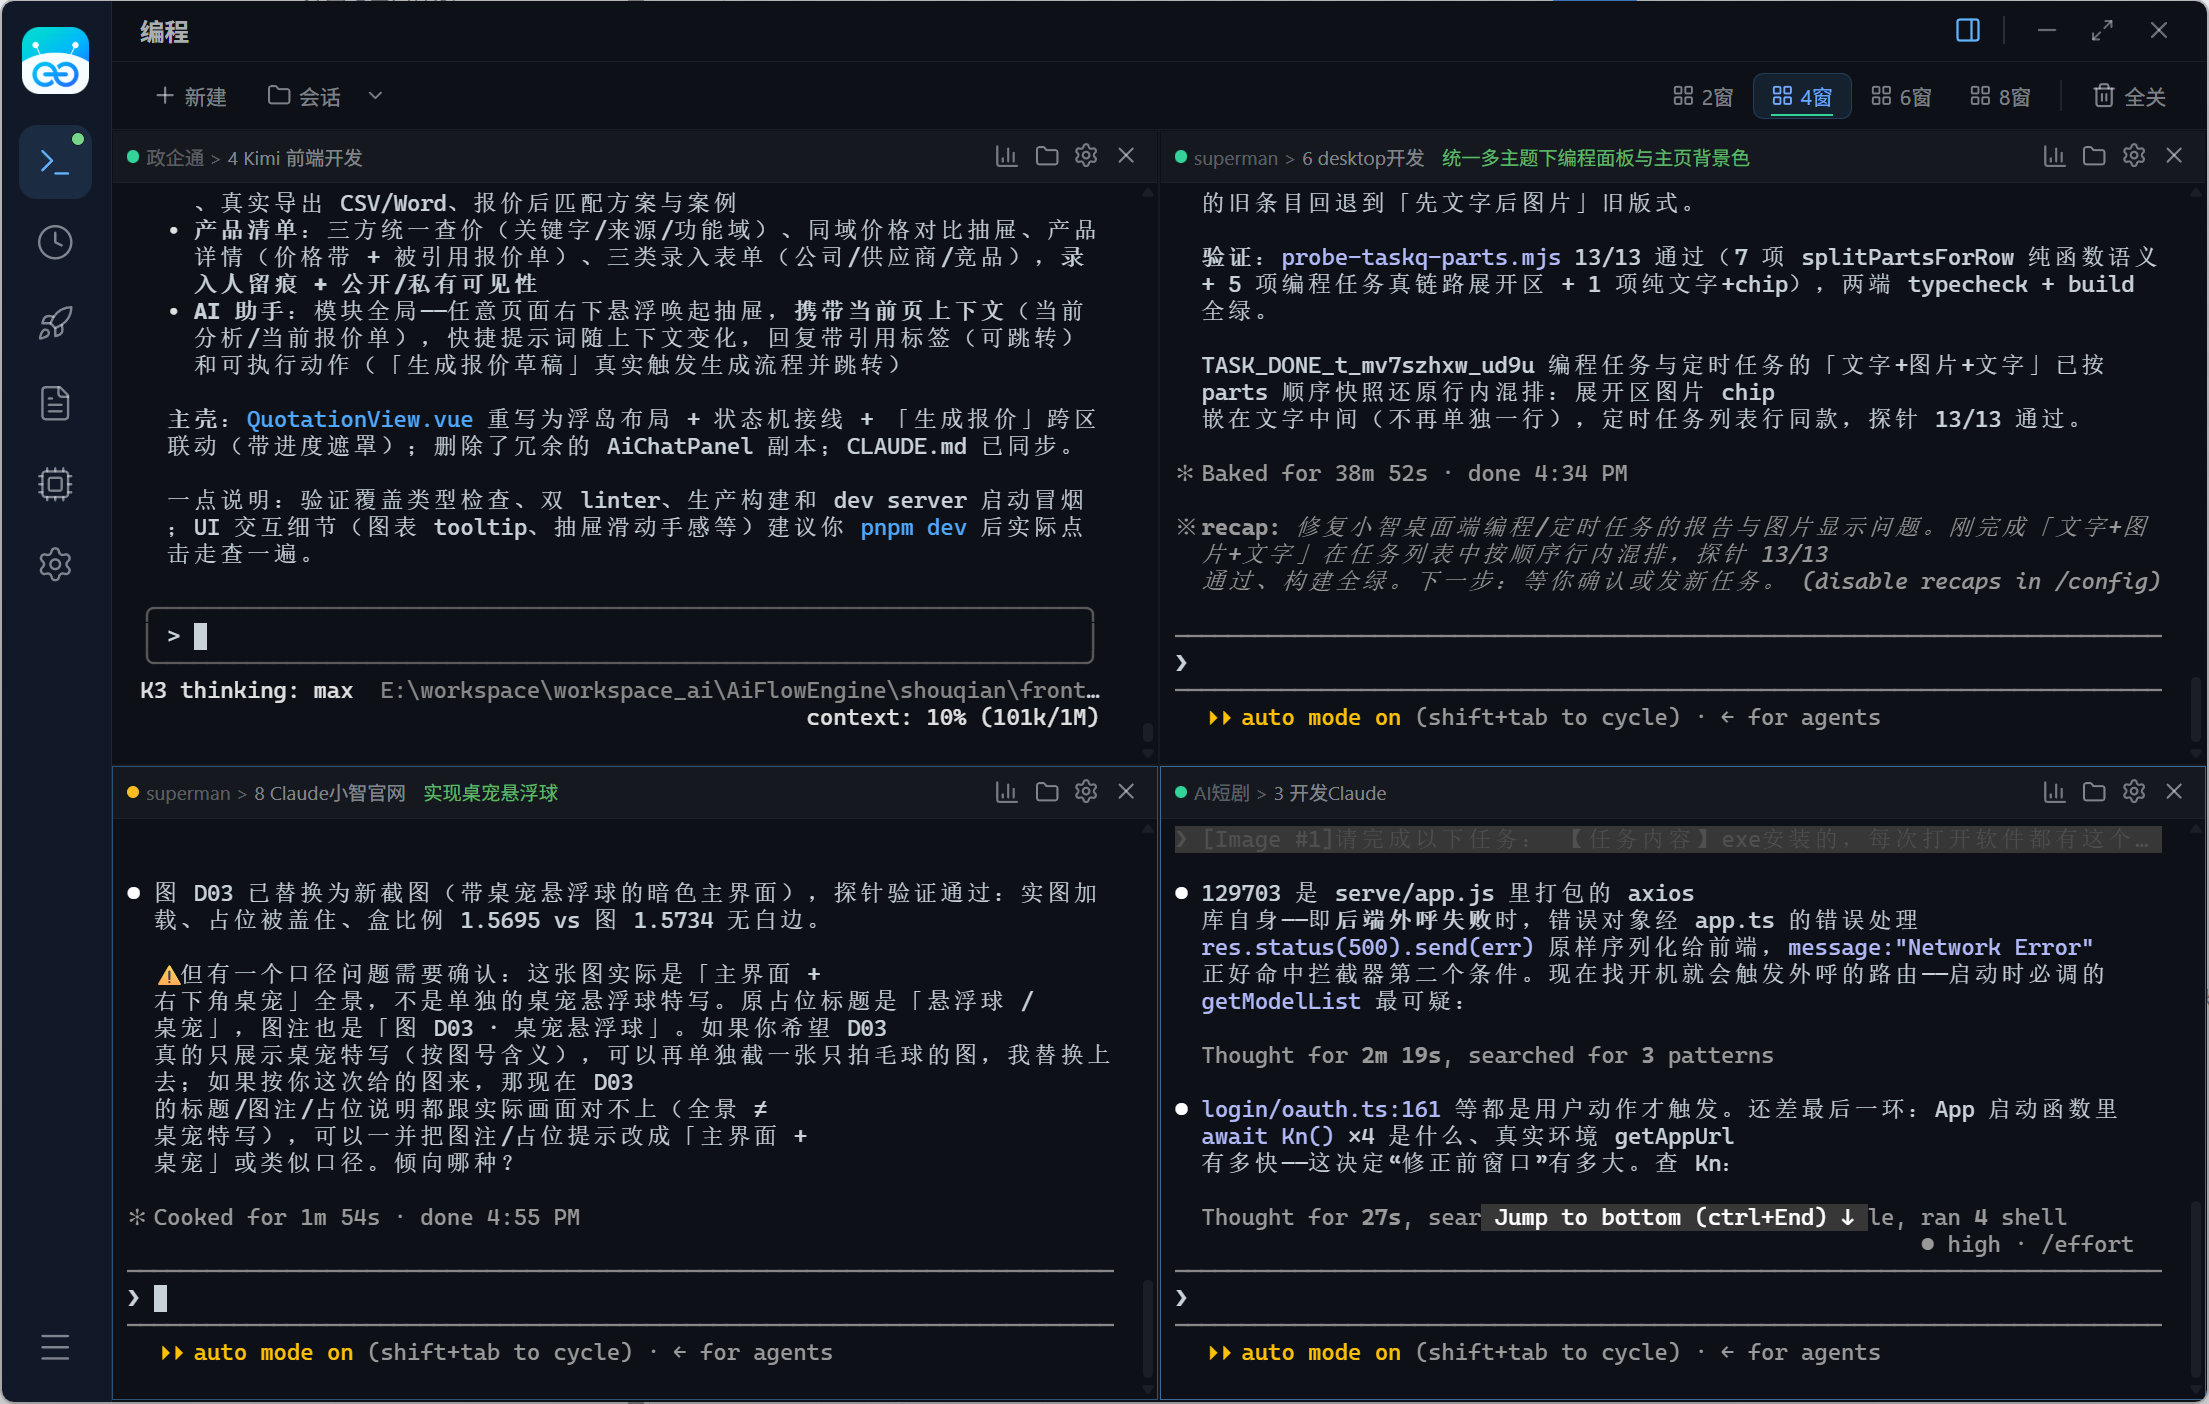Click the hamburger menu at sidebar bottom

(x=55, y=1347)
